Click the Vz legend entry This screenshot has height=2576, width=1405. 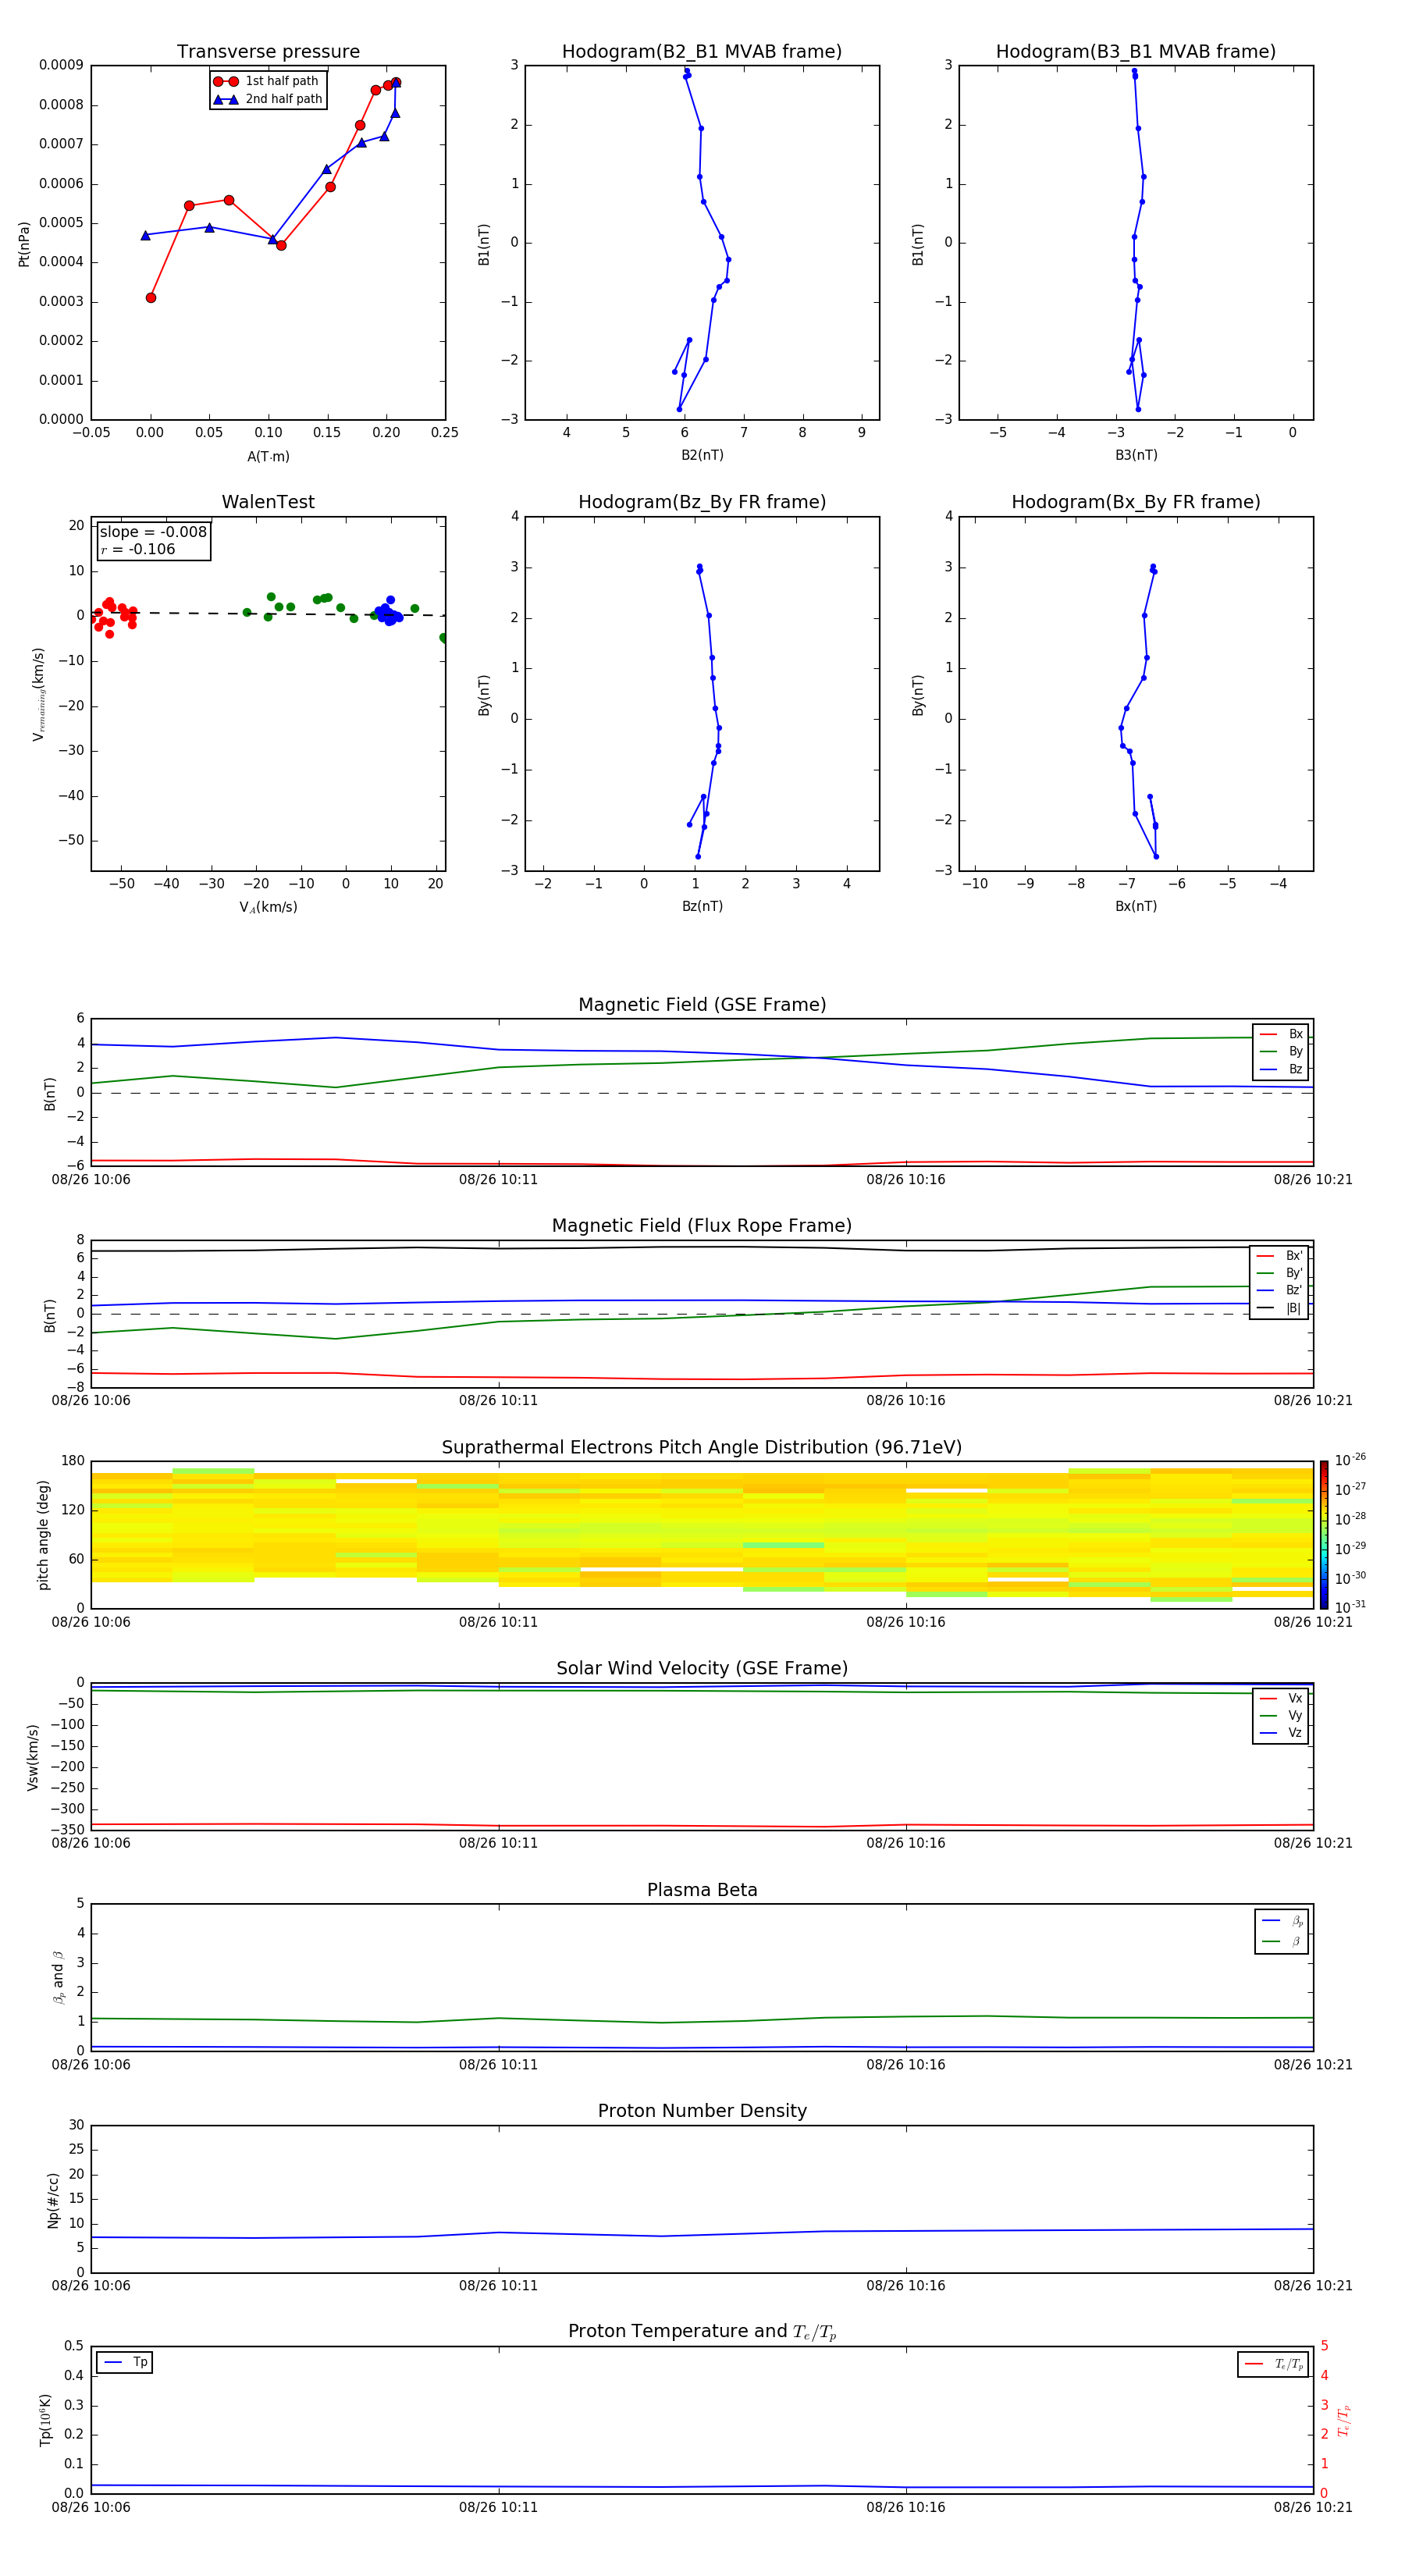point(1281,1733)
